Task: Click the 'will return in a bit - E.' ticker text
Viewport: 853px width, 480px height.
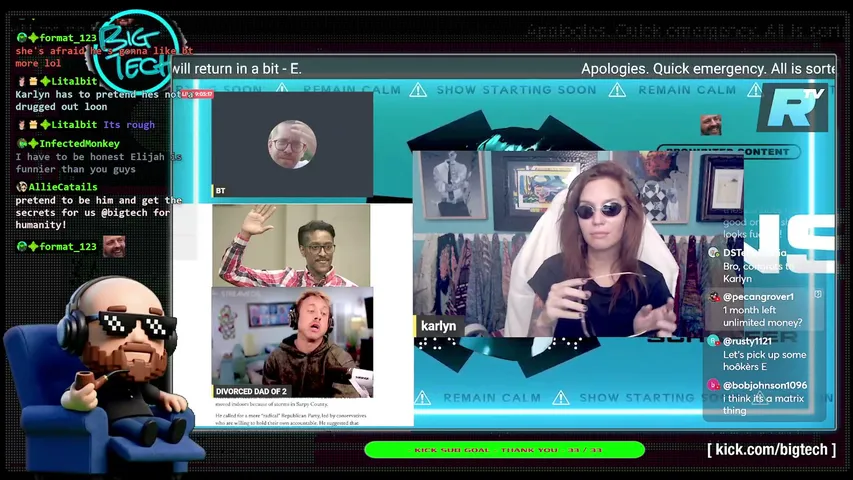Action: click(237, 69)
